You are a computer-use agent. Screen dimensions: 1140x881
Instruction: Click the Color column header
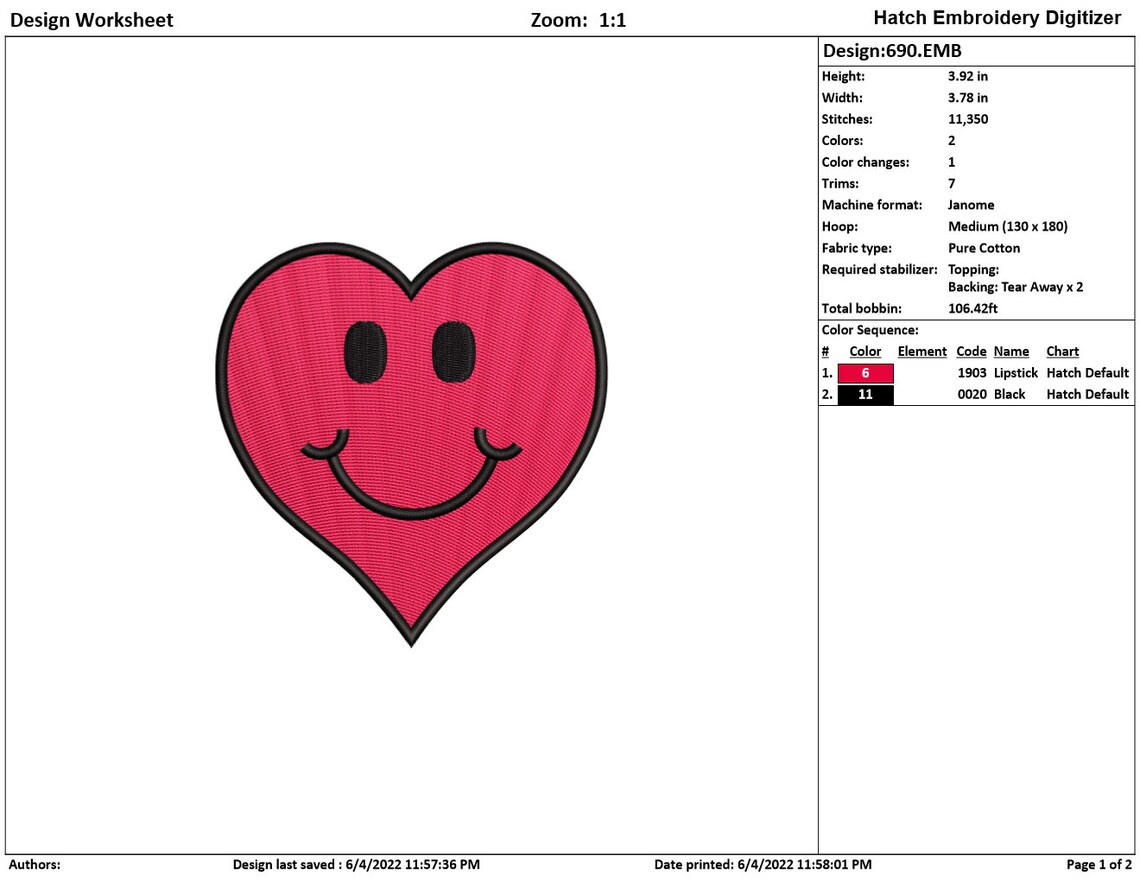click(x=864, y=351)
